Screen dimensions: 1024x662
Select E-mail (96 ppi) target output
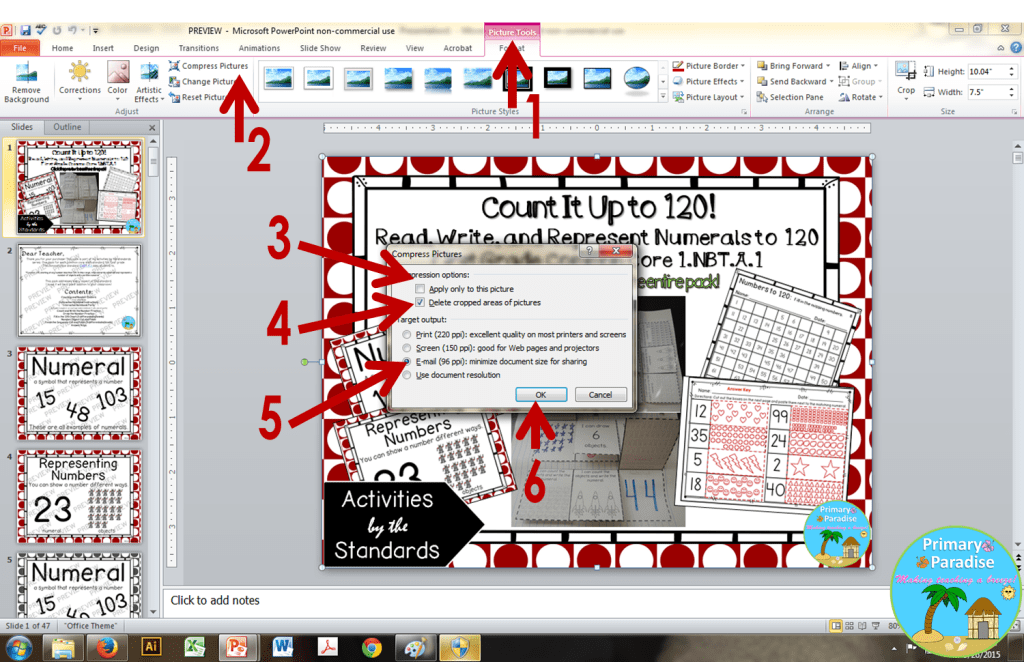click(407, 361)
